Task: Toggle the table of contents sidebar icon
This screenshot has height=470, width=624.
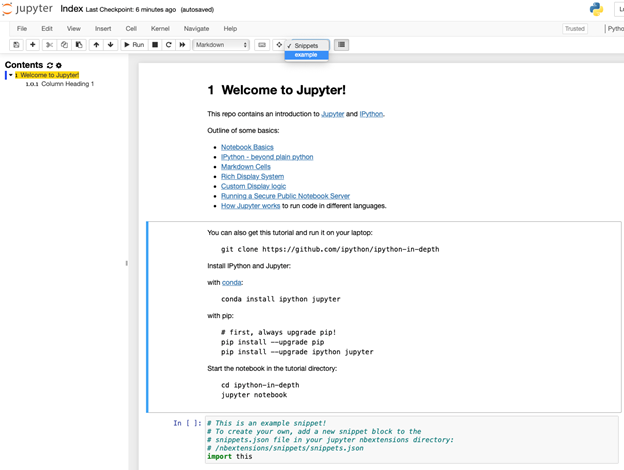Action: 342,45
